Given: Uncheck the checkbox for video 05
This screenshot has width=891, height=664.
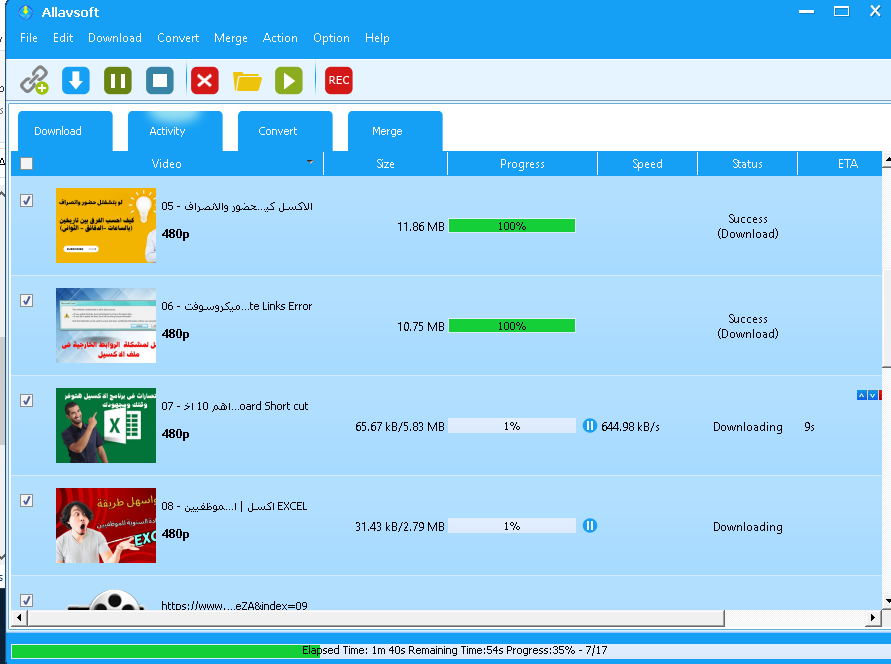Looking at the screenshot, I should coord(27,201).
